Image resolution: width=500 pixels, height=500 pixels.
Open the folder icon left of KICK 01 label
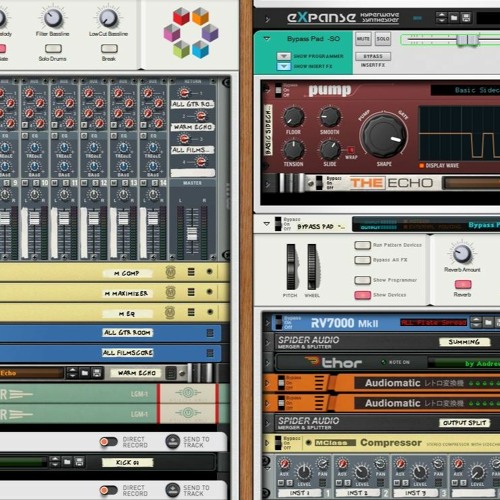(x=67, y=462)
